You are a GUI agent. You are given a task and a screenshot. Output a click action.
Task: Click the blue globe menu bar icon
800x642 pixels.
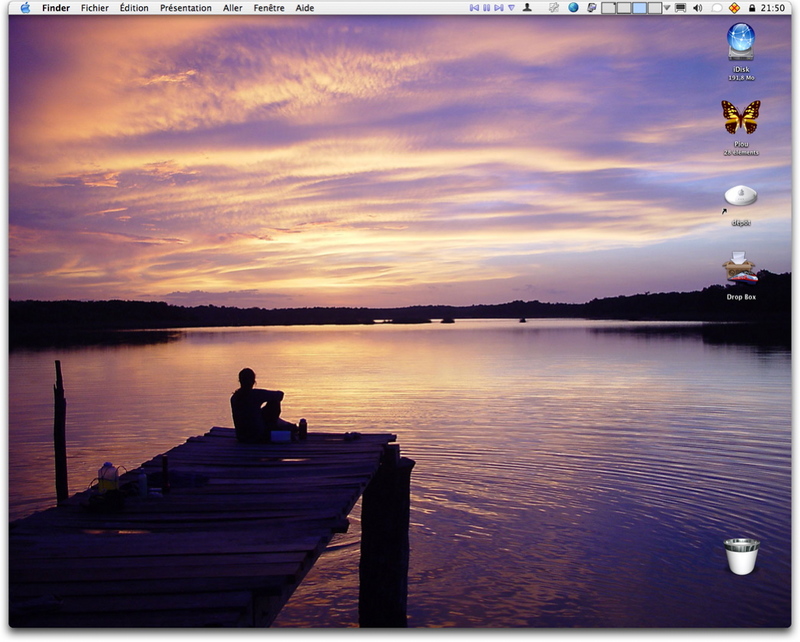point(574,8)
